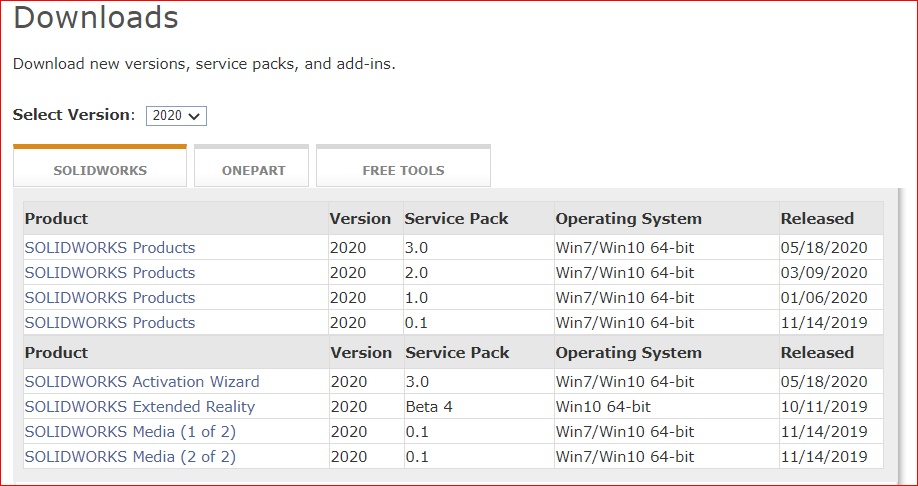918x486 pixels.
Task: Switch to the SOLIDWORKS tab
Action: (100, 166)
